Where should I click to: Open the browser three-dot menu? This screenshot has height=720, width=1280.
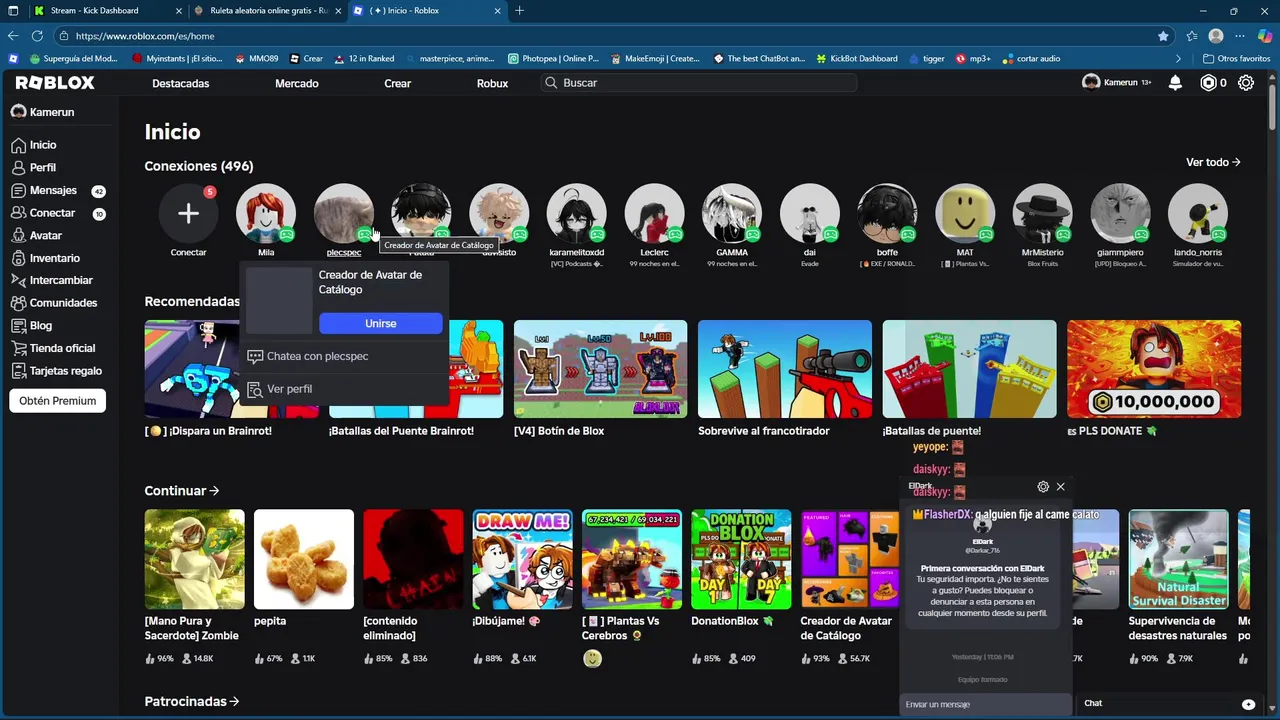point(1240,36)
